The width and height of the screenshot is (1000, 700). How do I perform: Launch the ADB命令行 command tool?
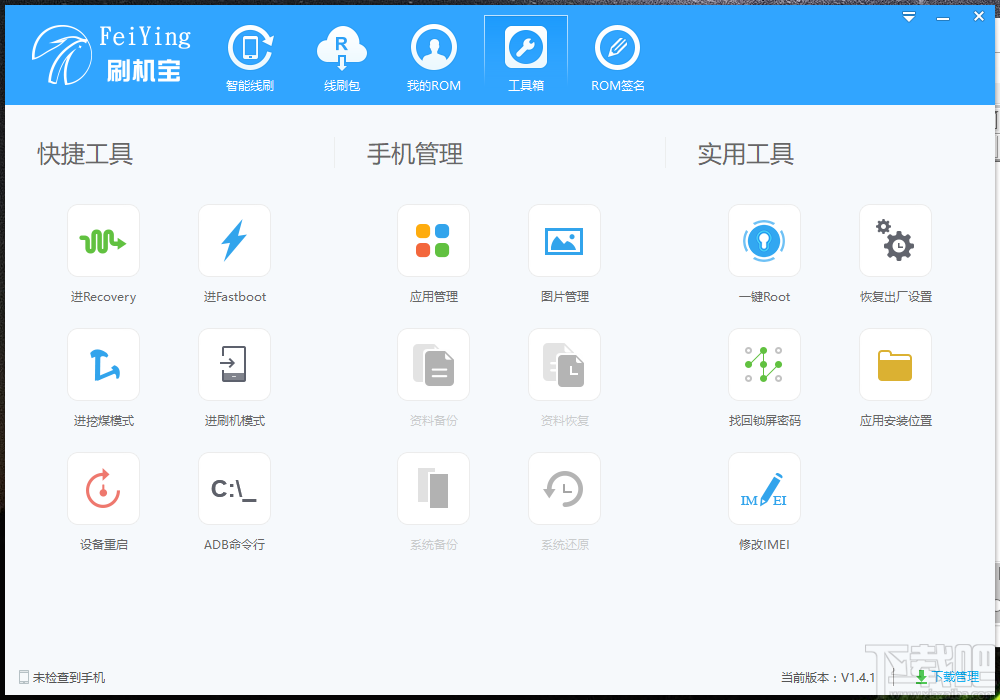(234, 488)
